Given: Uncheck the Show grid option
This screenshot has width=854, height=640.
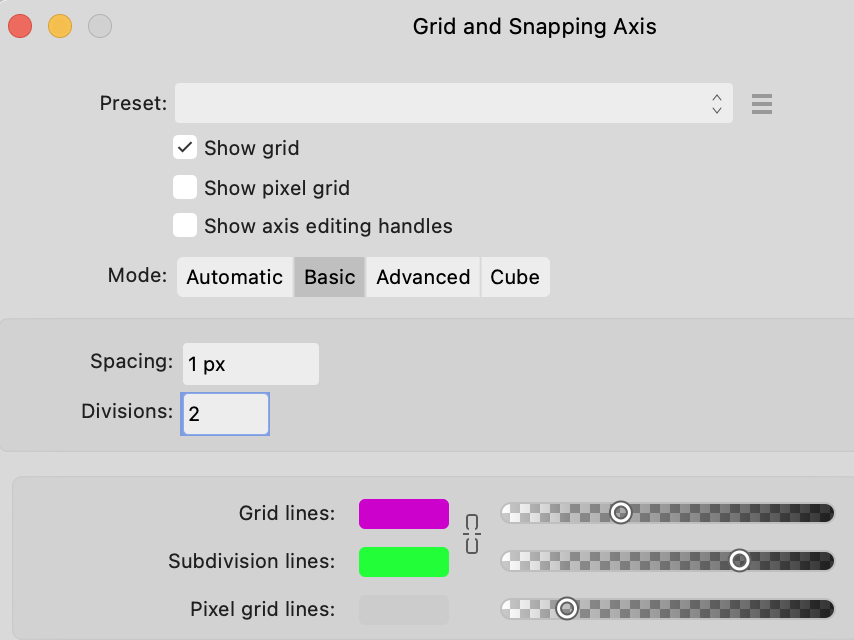Looking at the screenshot, I should coord(184,147).
